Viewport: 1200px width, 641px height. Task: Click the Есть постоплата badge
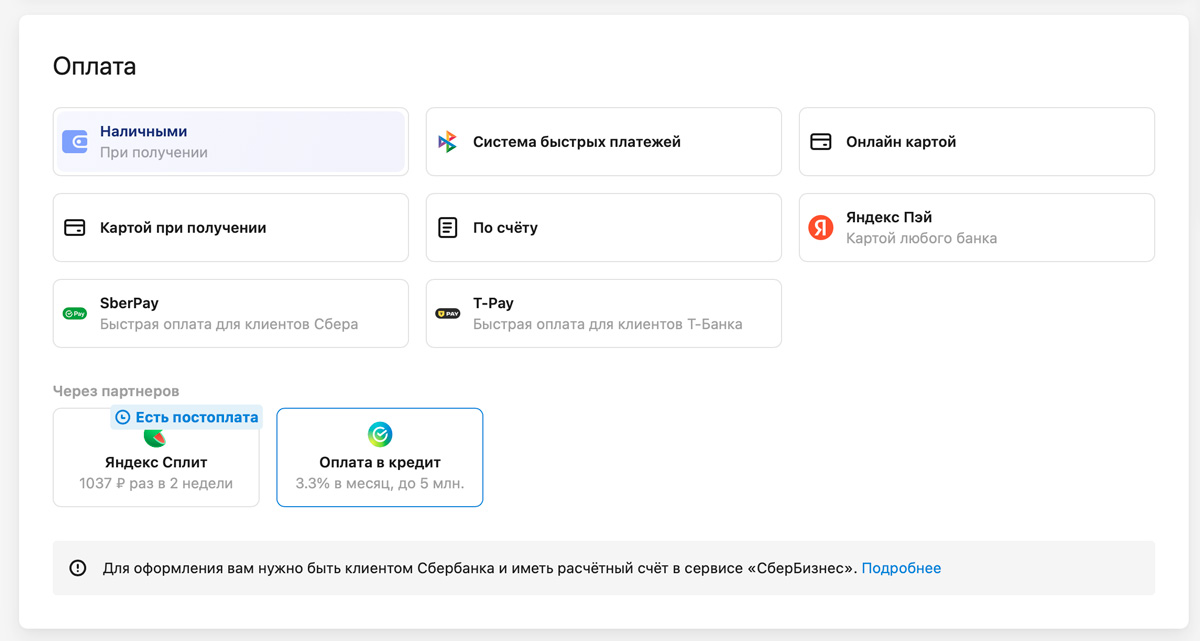[186, 417]
